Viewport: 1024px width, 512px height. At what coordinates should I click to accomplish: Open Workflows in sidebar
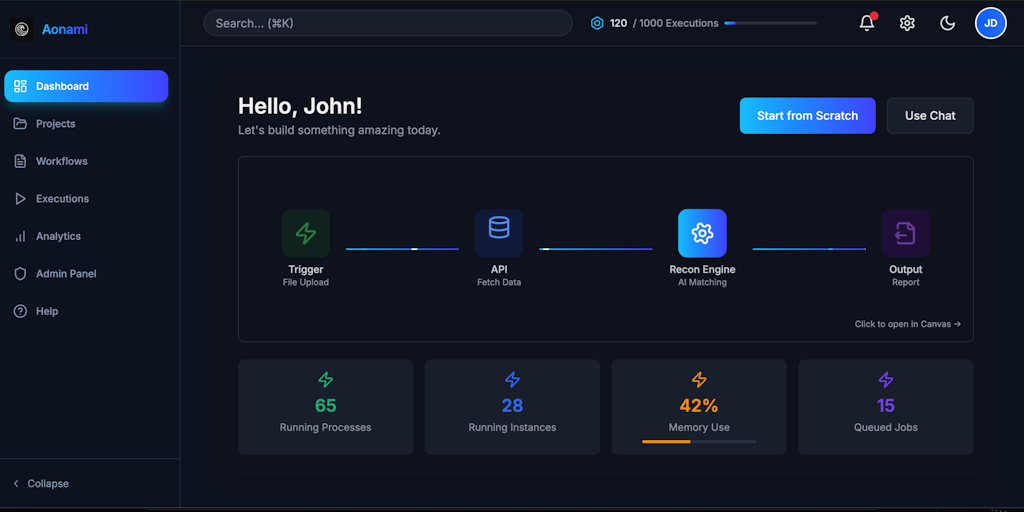pos(86,161)
